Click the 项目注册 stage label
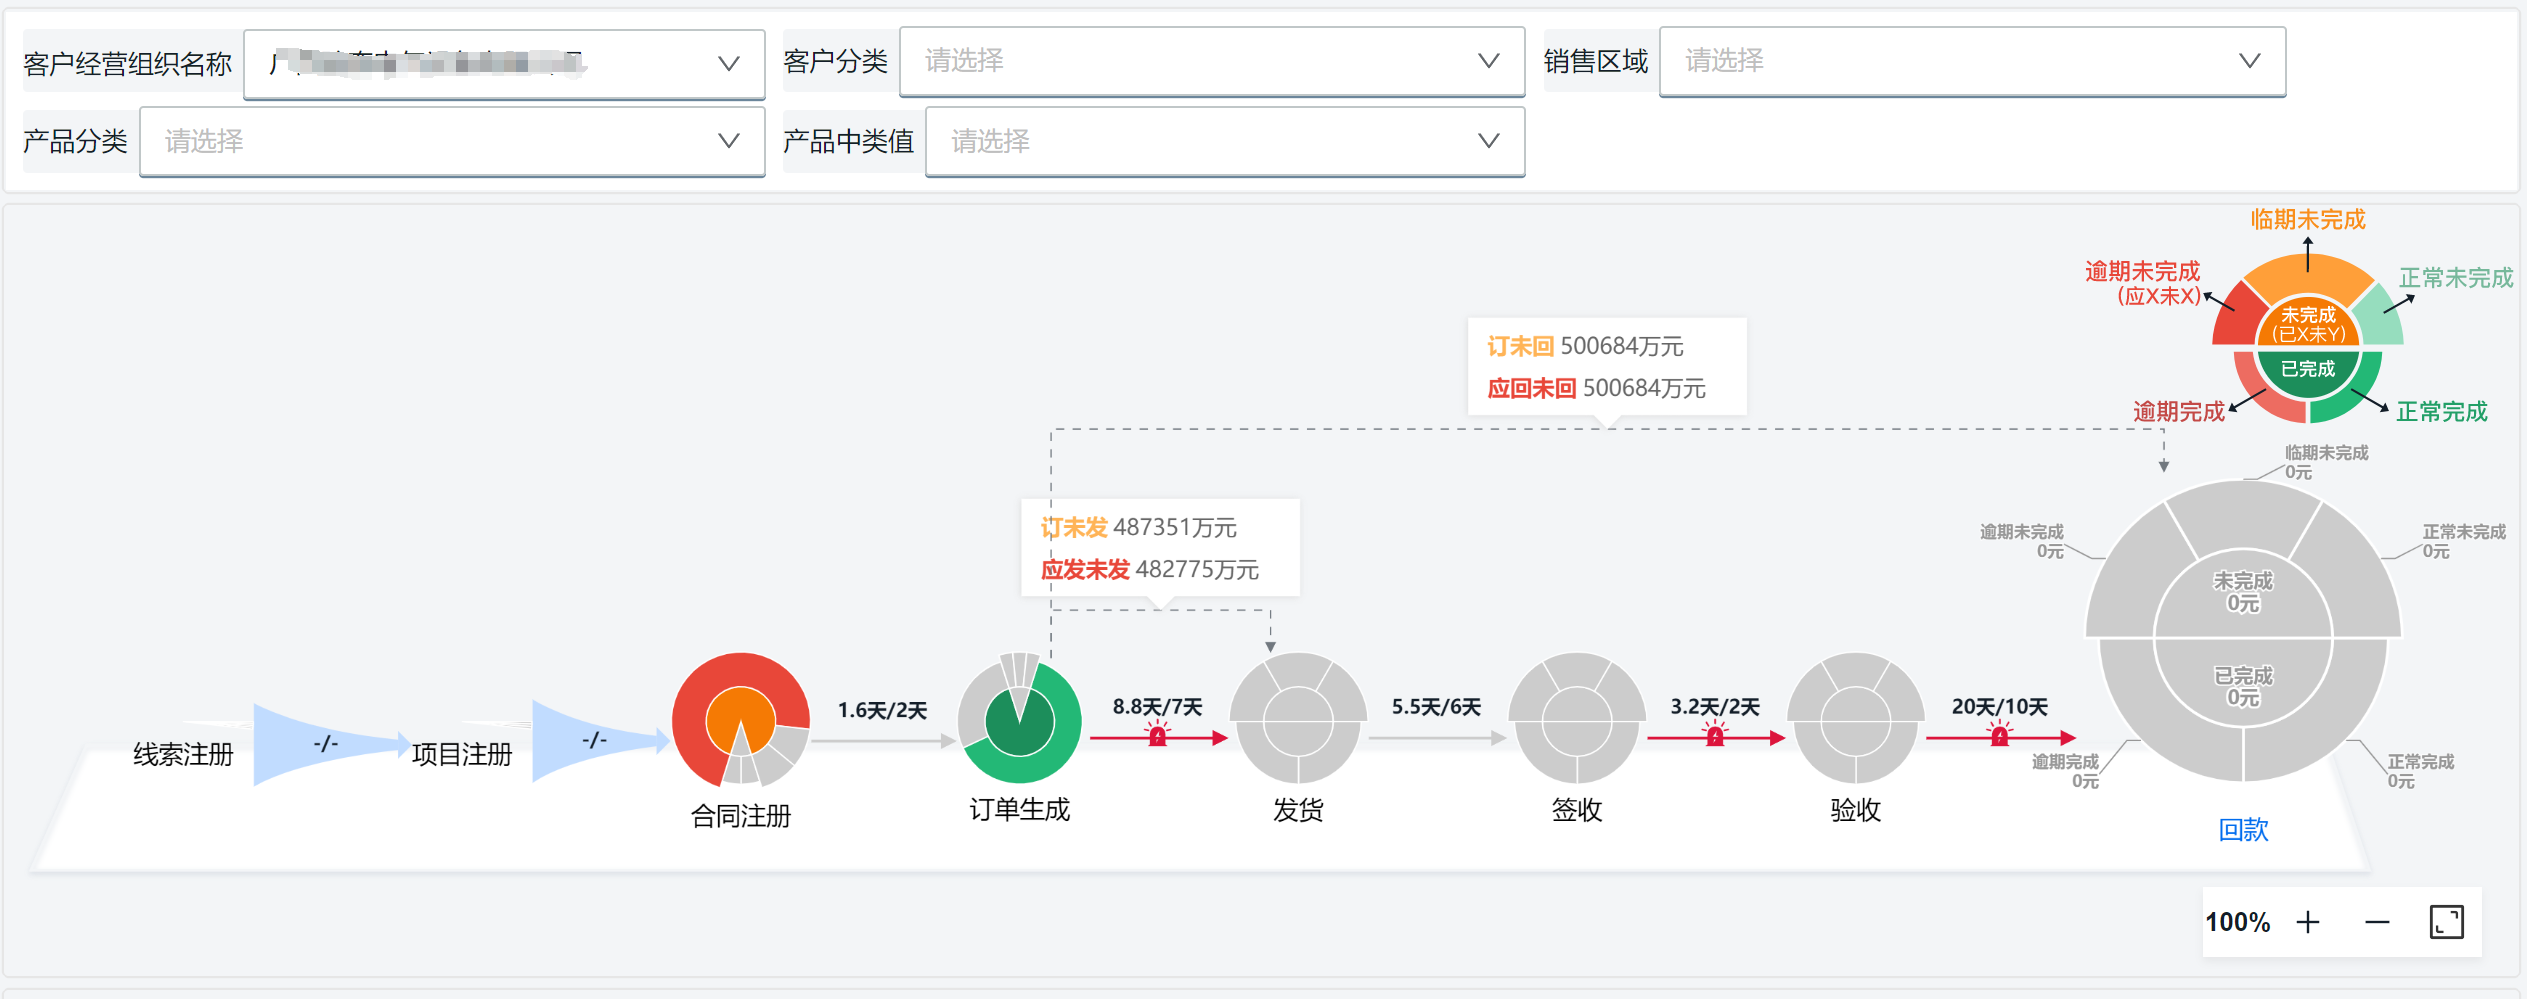 [462, 754]
